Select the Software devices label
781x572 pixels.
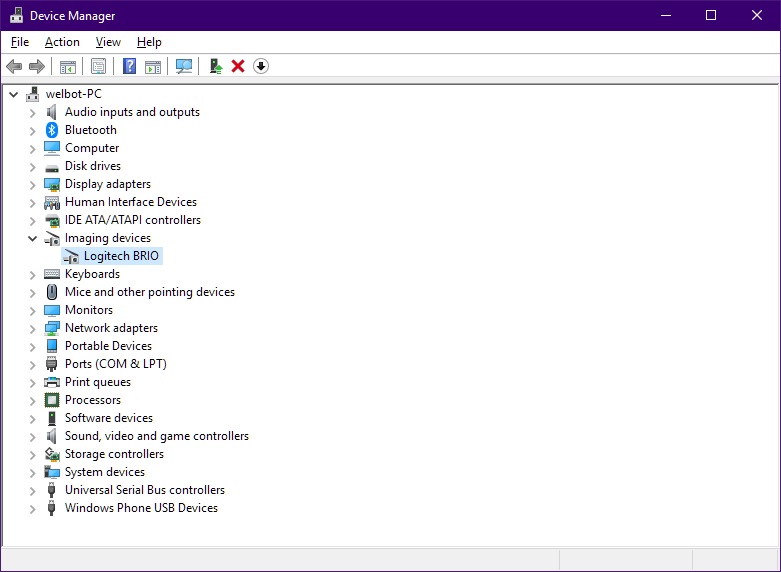click(109, 418)
